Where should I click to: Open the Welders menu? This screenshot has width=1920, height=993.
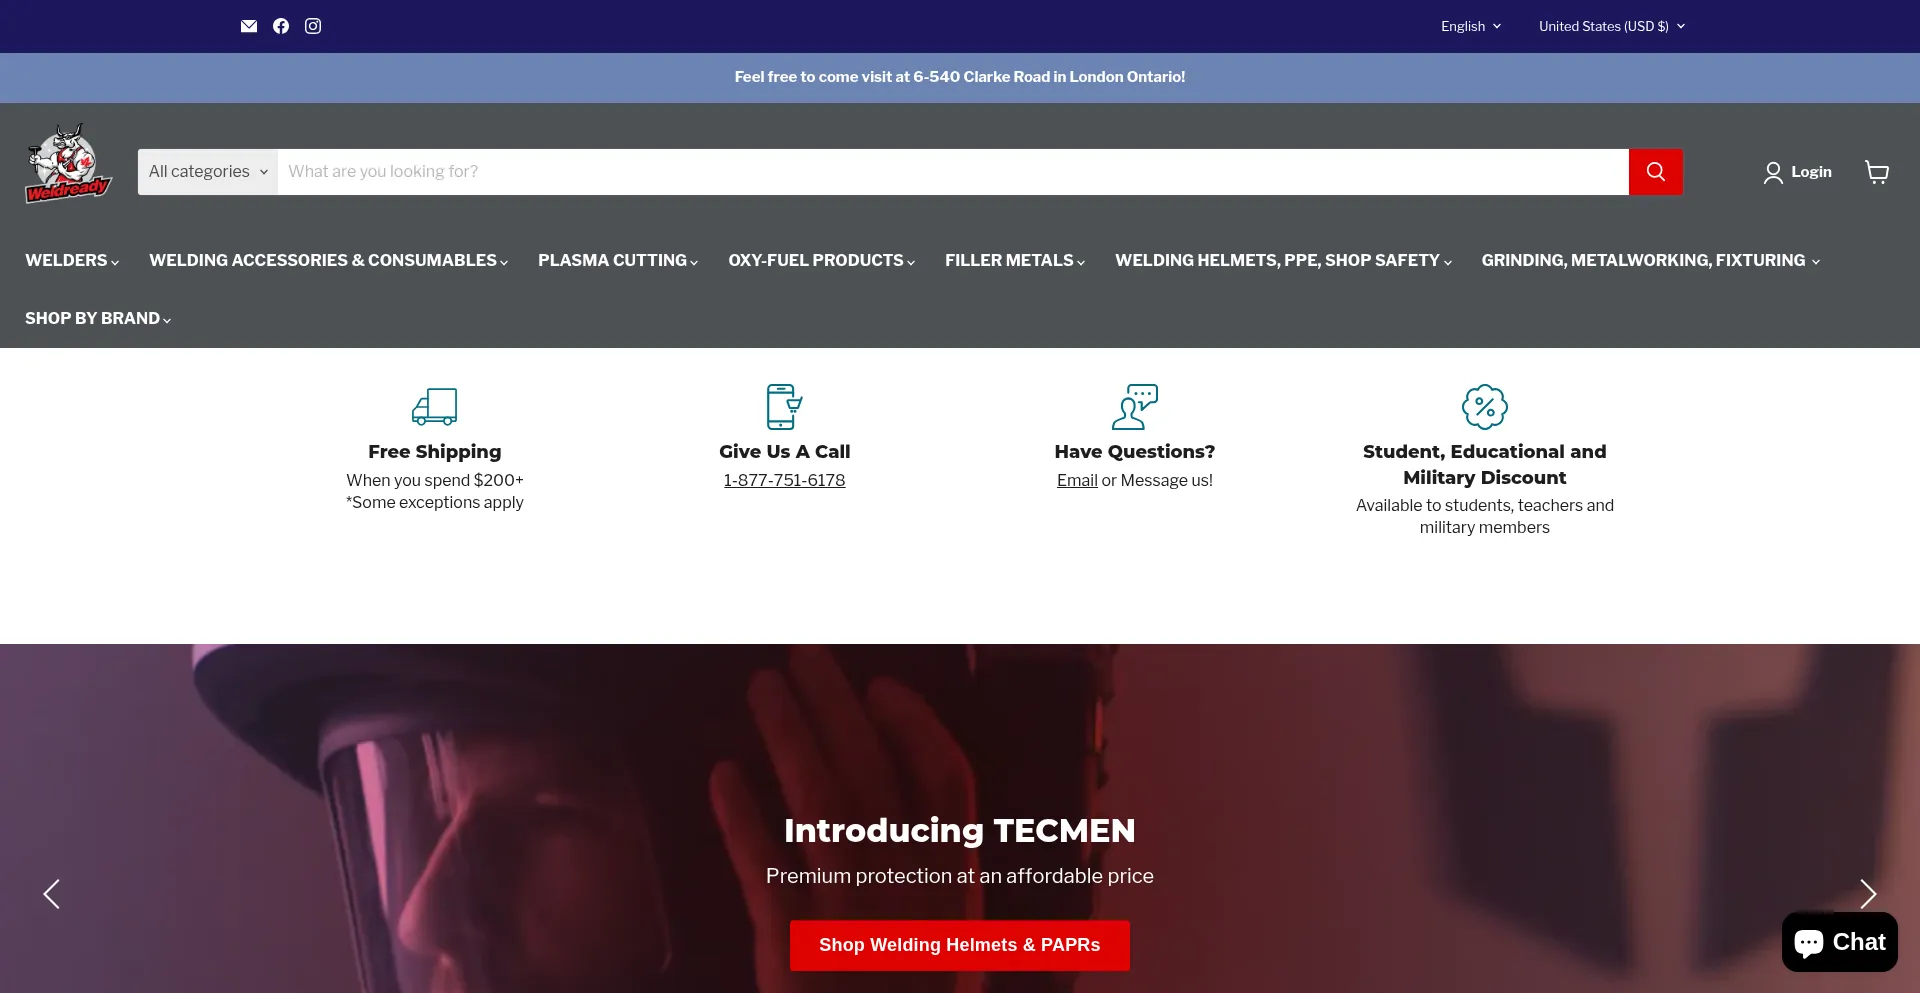pyautogui.click(x=72, y=260)
